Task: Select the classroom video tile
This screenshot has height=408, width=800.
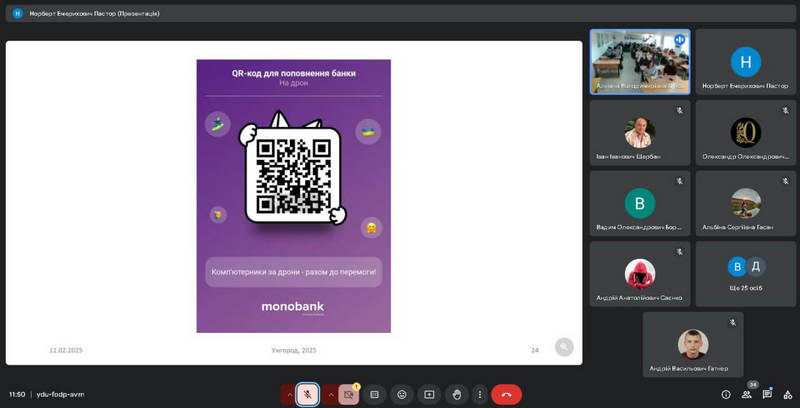Action: coord(640,62)
